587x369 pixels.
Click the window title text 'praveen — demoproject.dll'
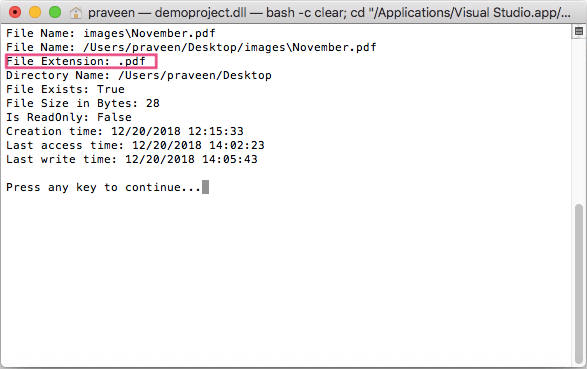click(x=167, y=13)
